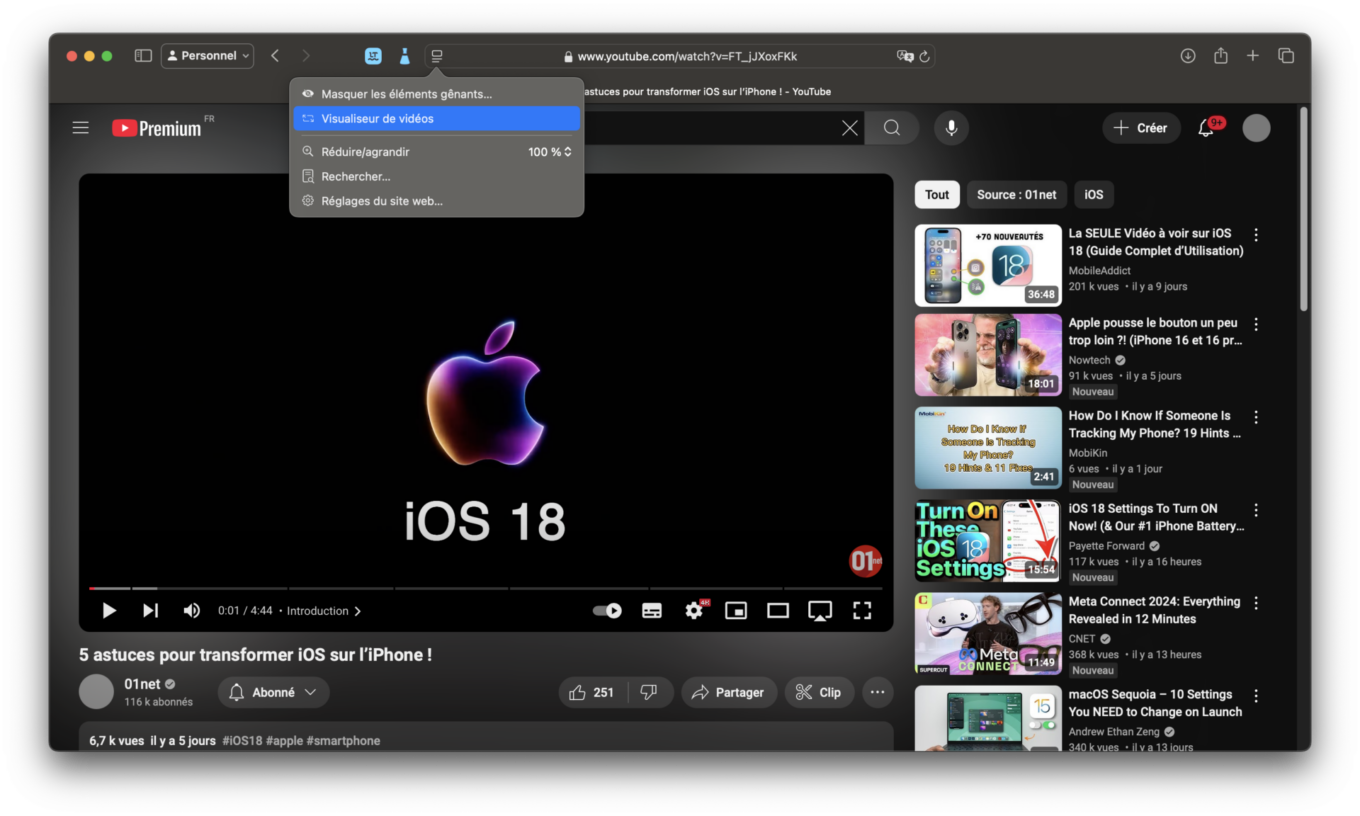Switch to theater mode
This screenshot has width=1360, height=816.
coord(778,610)
